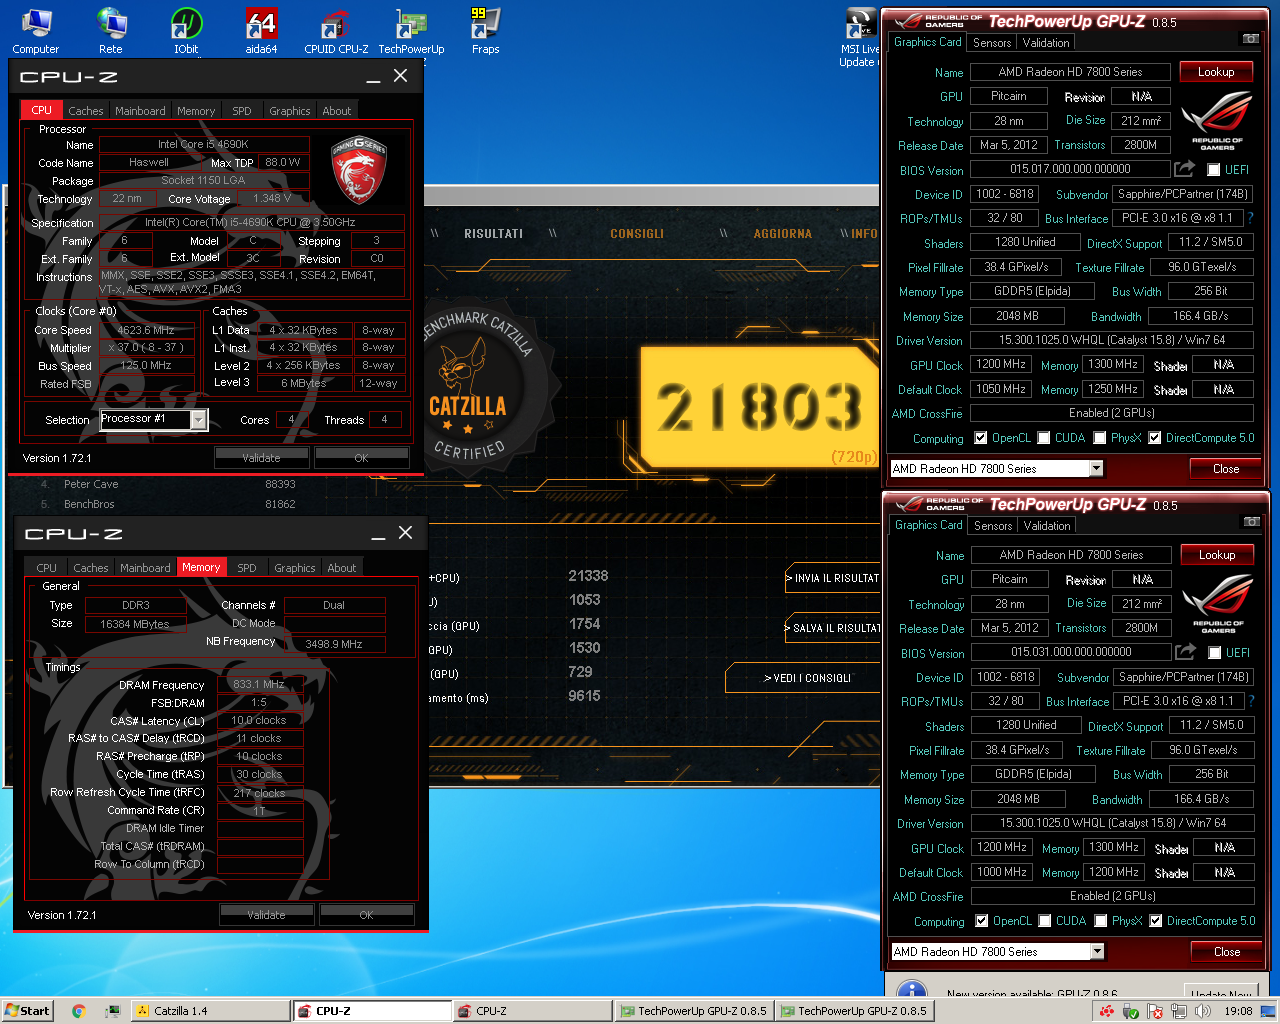
Task: Open Graphics tab in top CPU-Z
Action: 290,111
